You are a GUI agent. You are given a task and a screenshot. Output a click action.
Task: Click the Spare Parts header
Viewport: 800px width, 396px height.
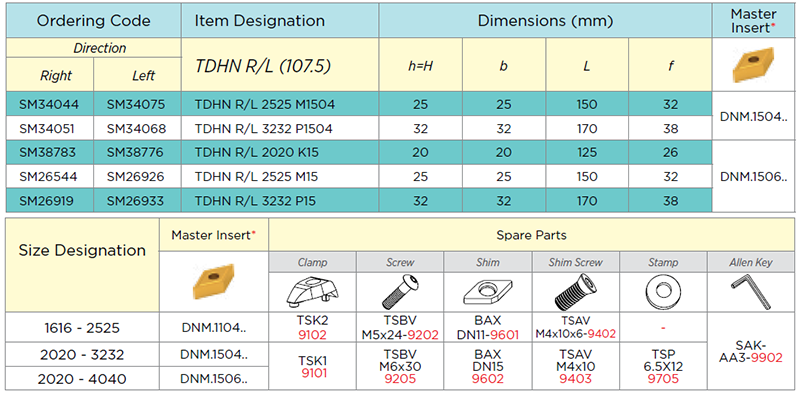(531, 235)
